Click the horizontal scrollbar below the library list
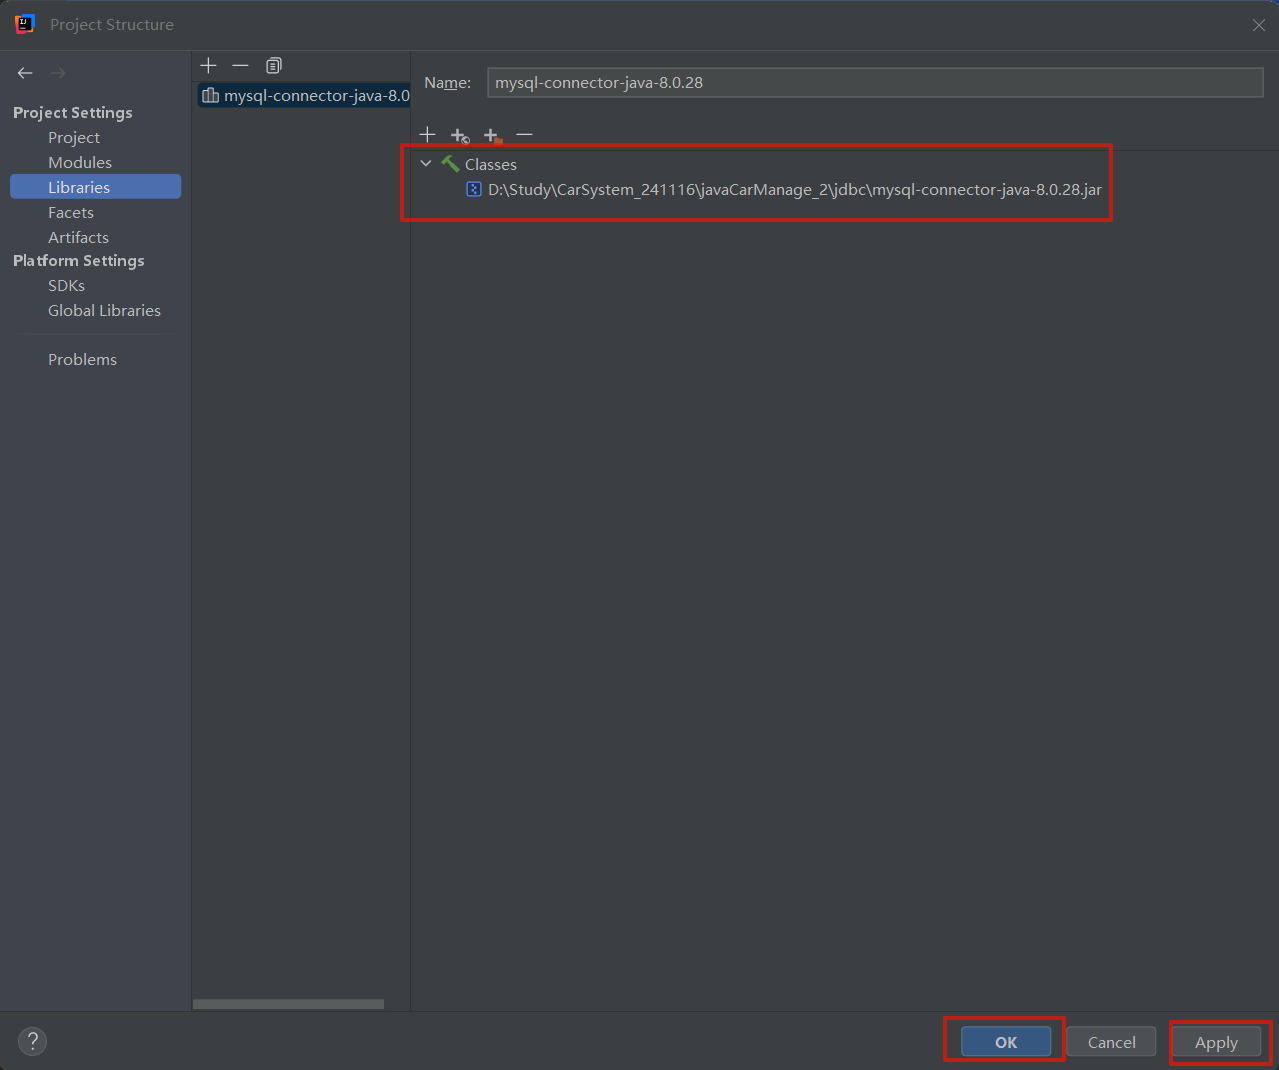Screen dimensions: 1279x1070 point(287,1004)
